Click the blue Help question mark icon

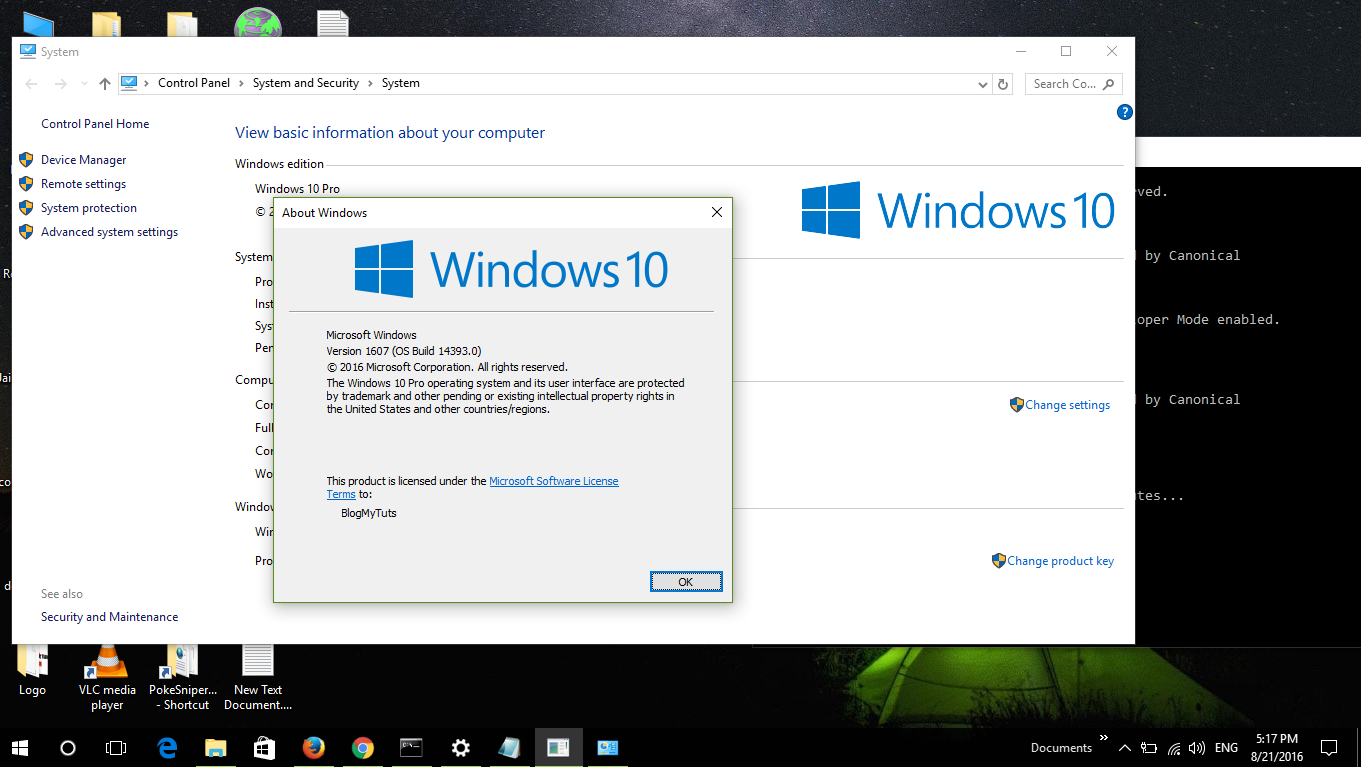coord(1124,112)
